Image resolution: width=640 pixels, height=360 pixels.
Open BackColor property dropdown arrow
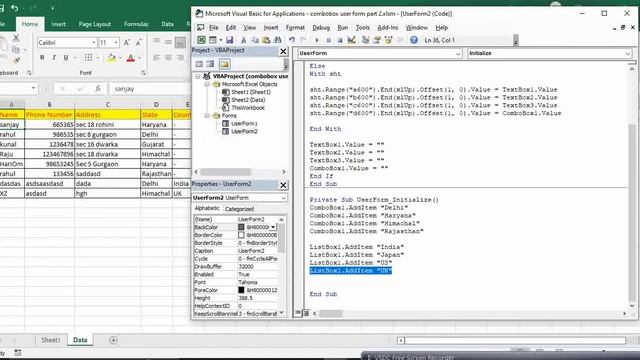[273, 227]
